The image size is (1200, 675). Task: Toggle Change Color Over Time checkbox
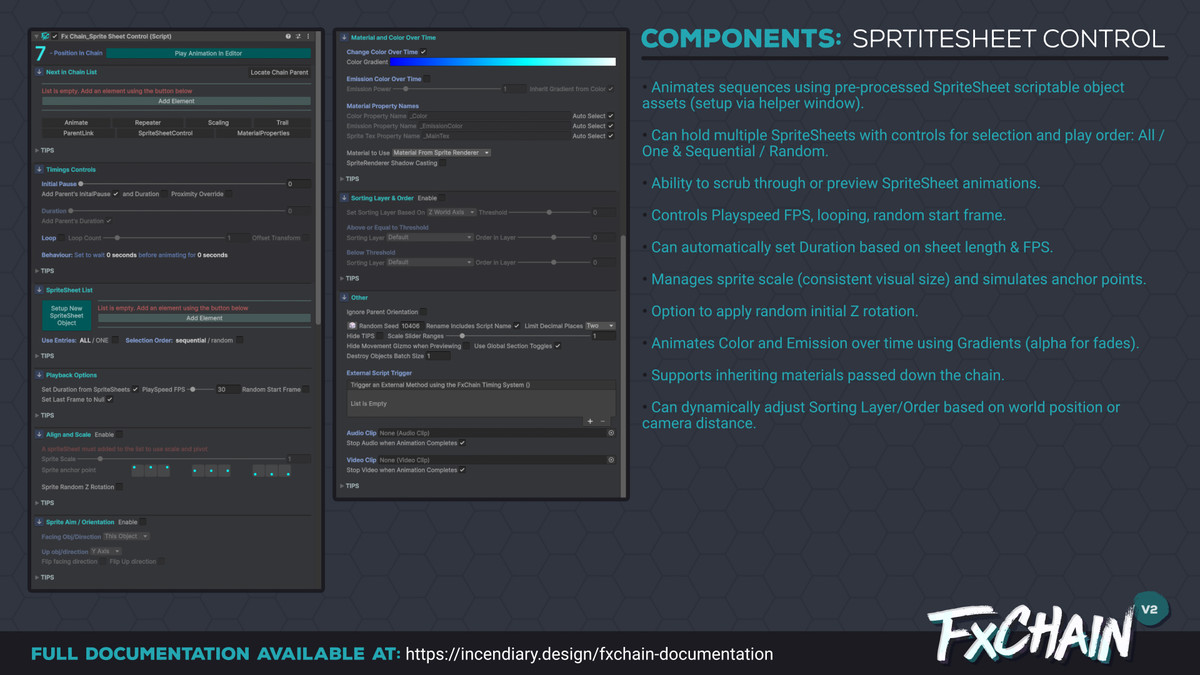coord(423,52)
